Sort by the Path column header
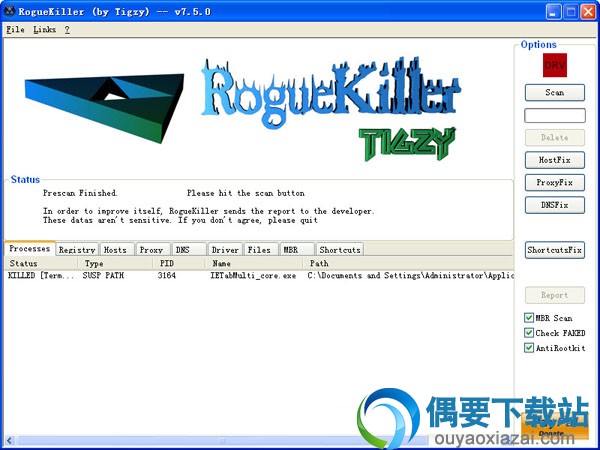The width and height of the screenshot is (600, 450). point(408,263)
